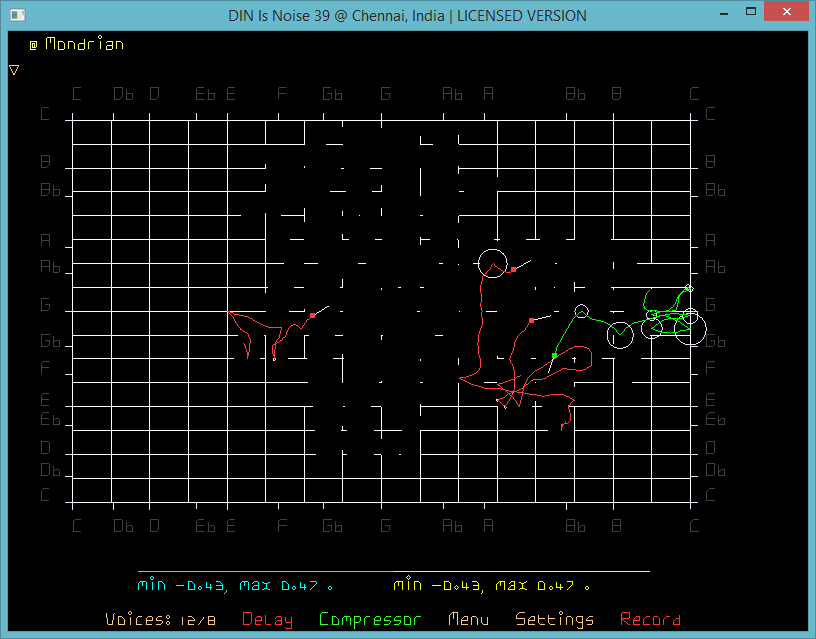This screenshot has width=816, height=639.
Task: Click the small triangle under the Mondrian label
Action: [14, 70]
